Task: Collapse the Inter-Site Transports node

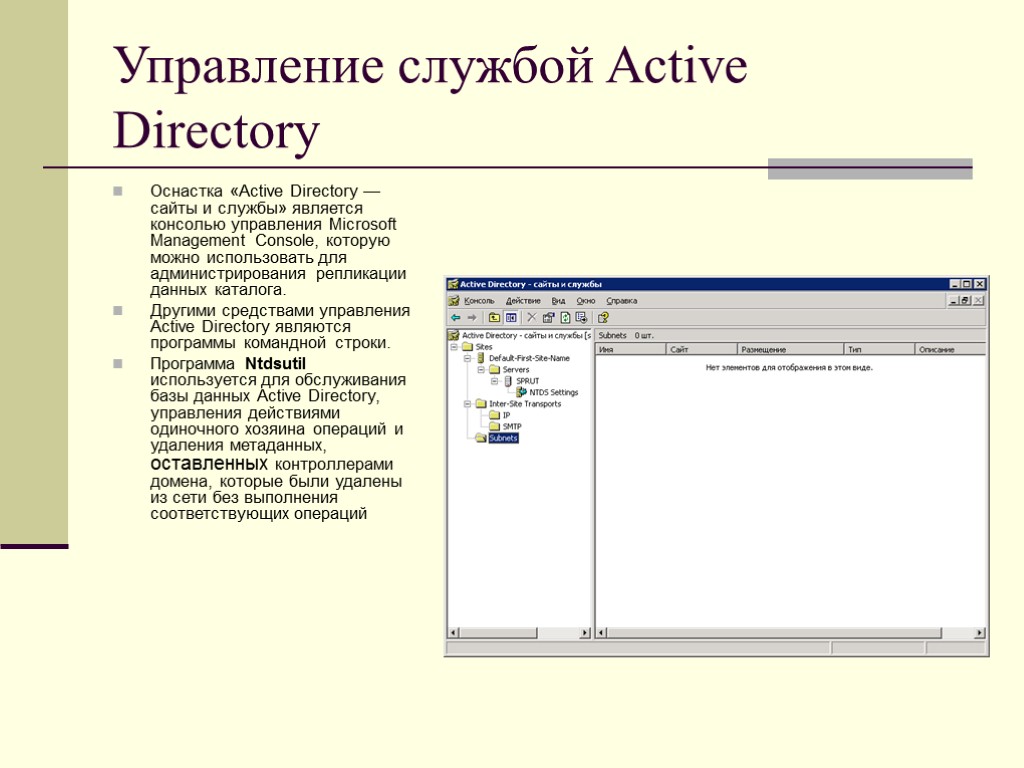Action: pos(468,404)
